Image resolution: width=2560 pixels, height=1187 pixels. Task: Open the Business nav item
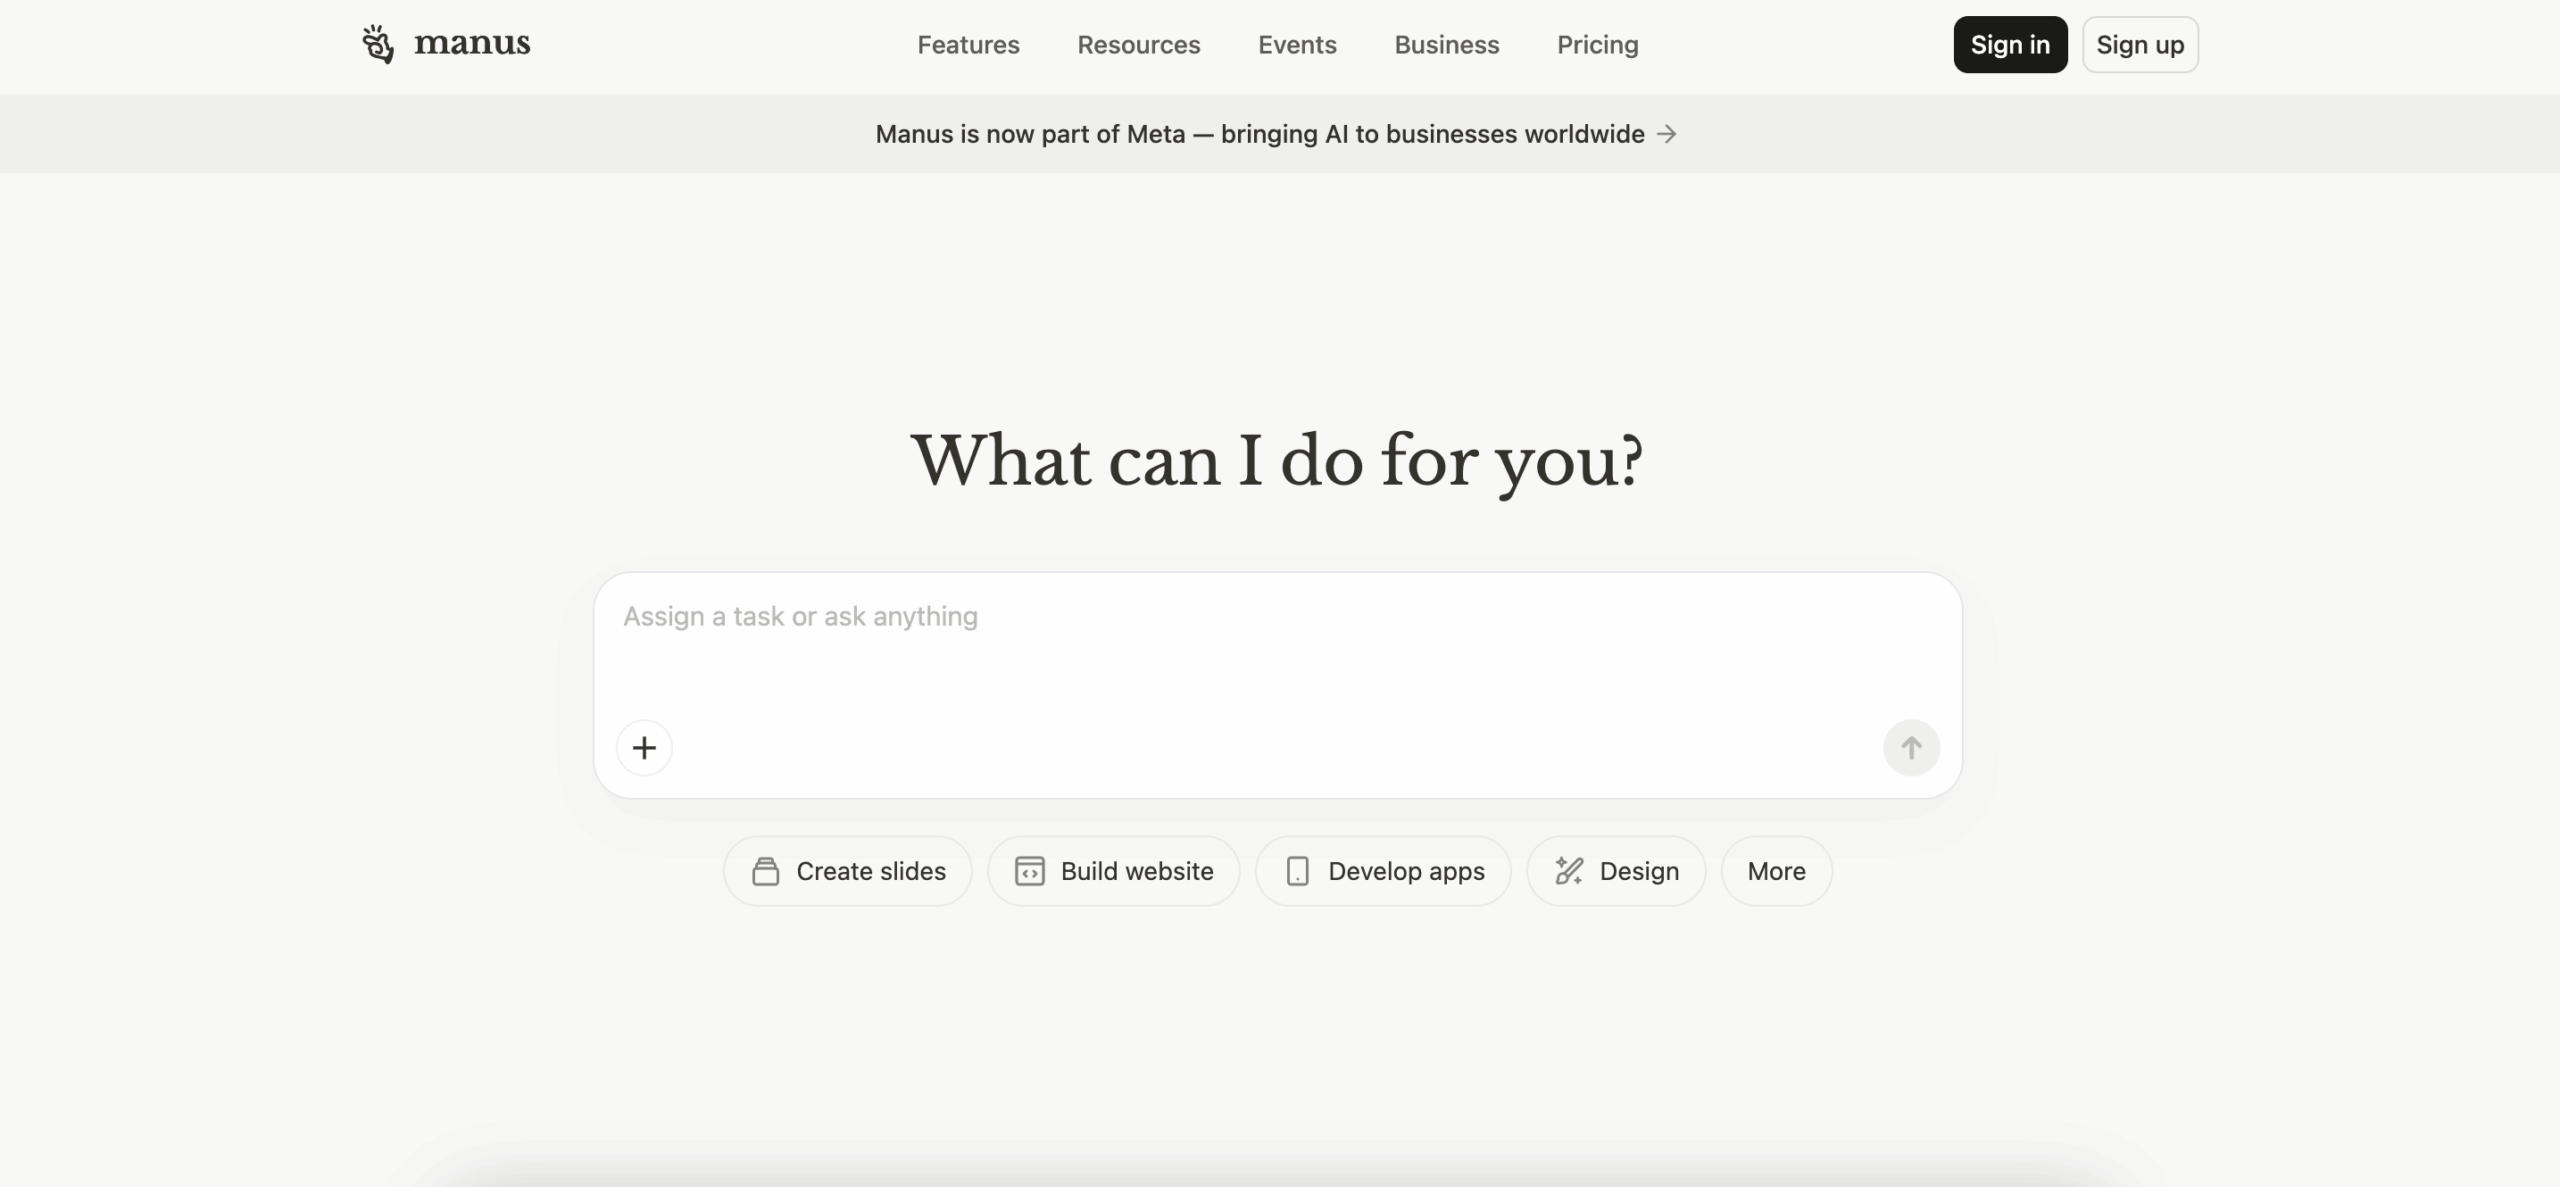(x=1446, y=45)
